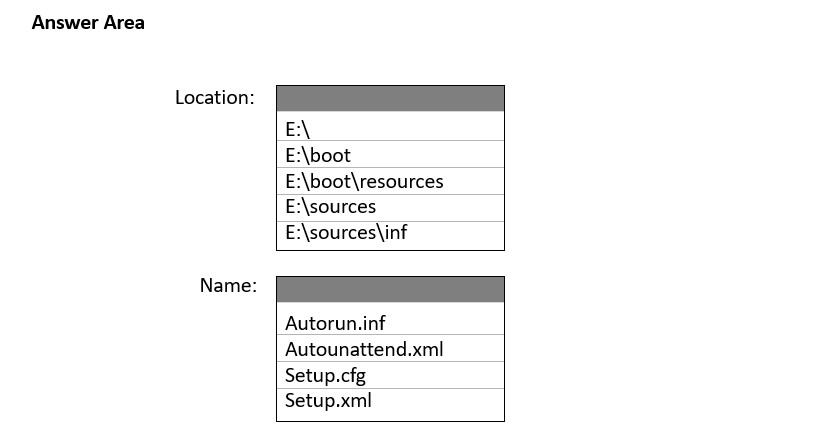The image size is (815, 437).
Task: Select E:\ in the Location list
Action: [x=390, y=128]
